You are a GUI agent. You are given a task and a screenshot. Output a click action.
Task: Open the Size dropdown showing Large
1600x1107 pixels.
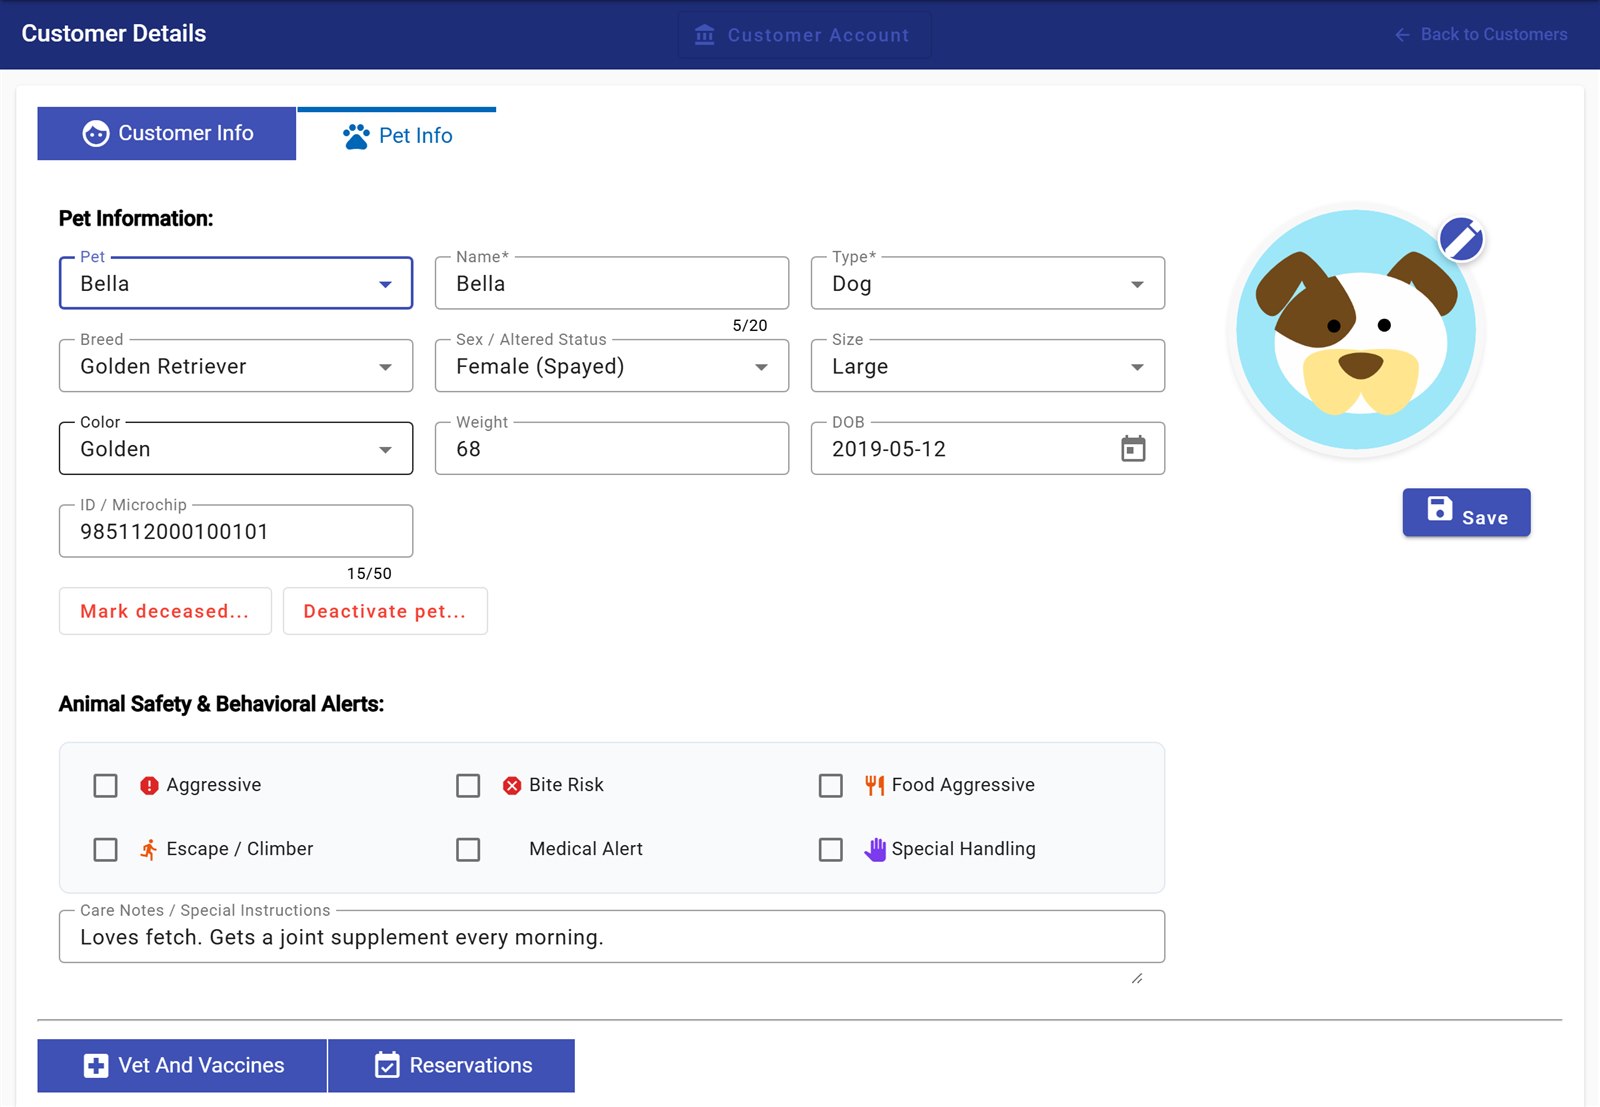click(x=988, y=366)
